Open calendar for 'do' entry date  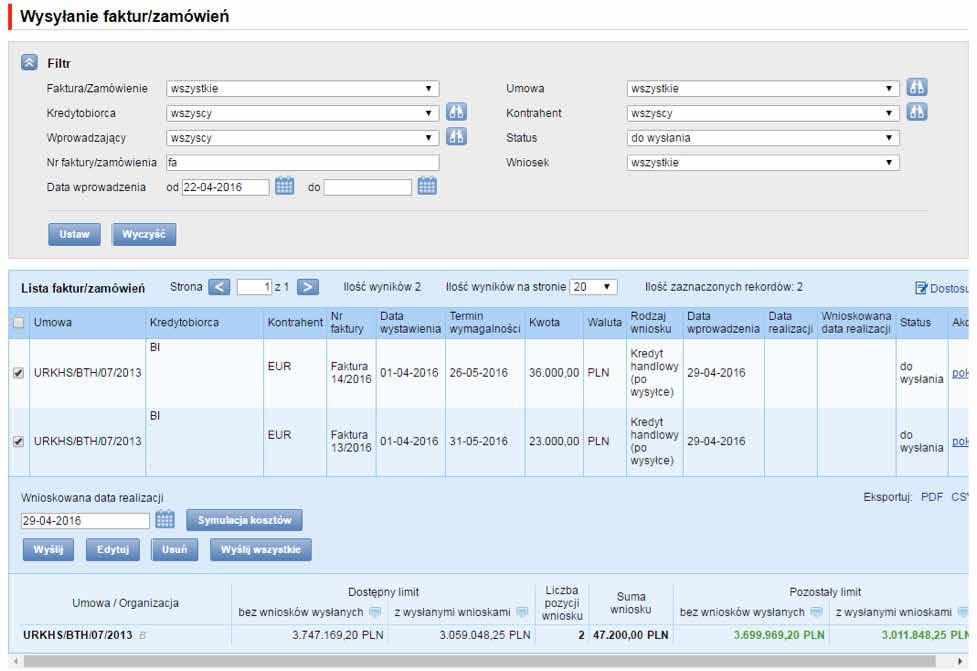pos(427,186)
